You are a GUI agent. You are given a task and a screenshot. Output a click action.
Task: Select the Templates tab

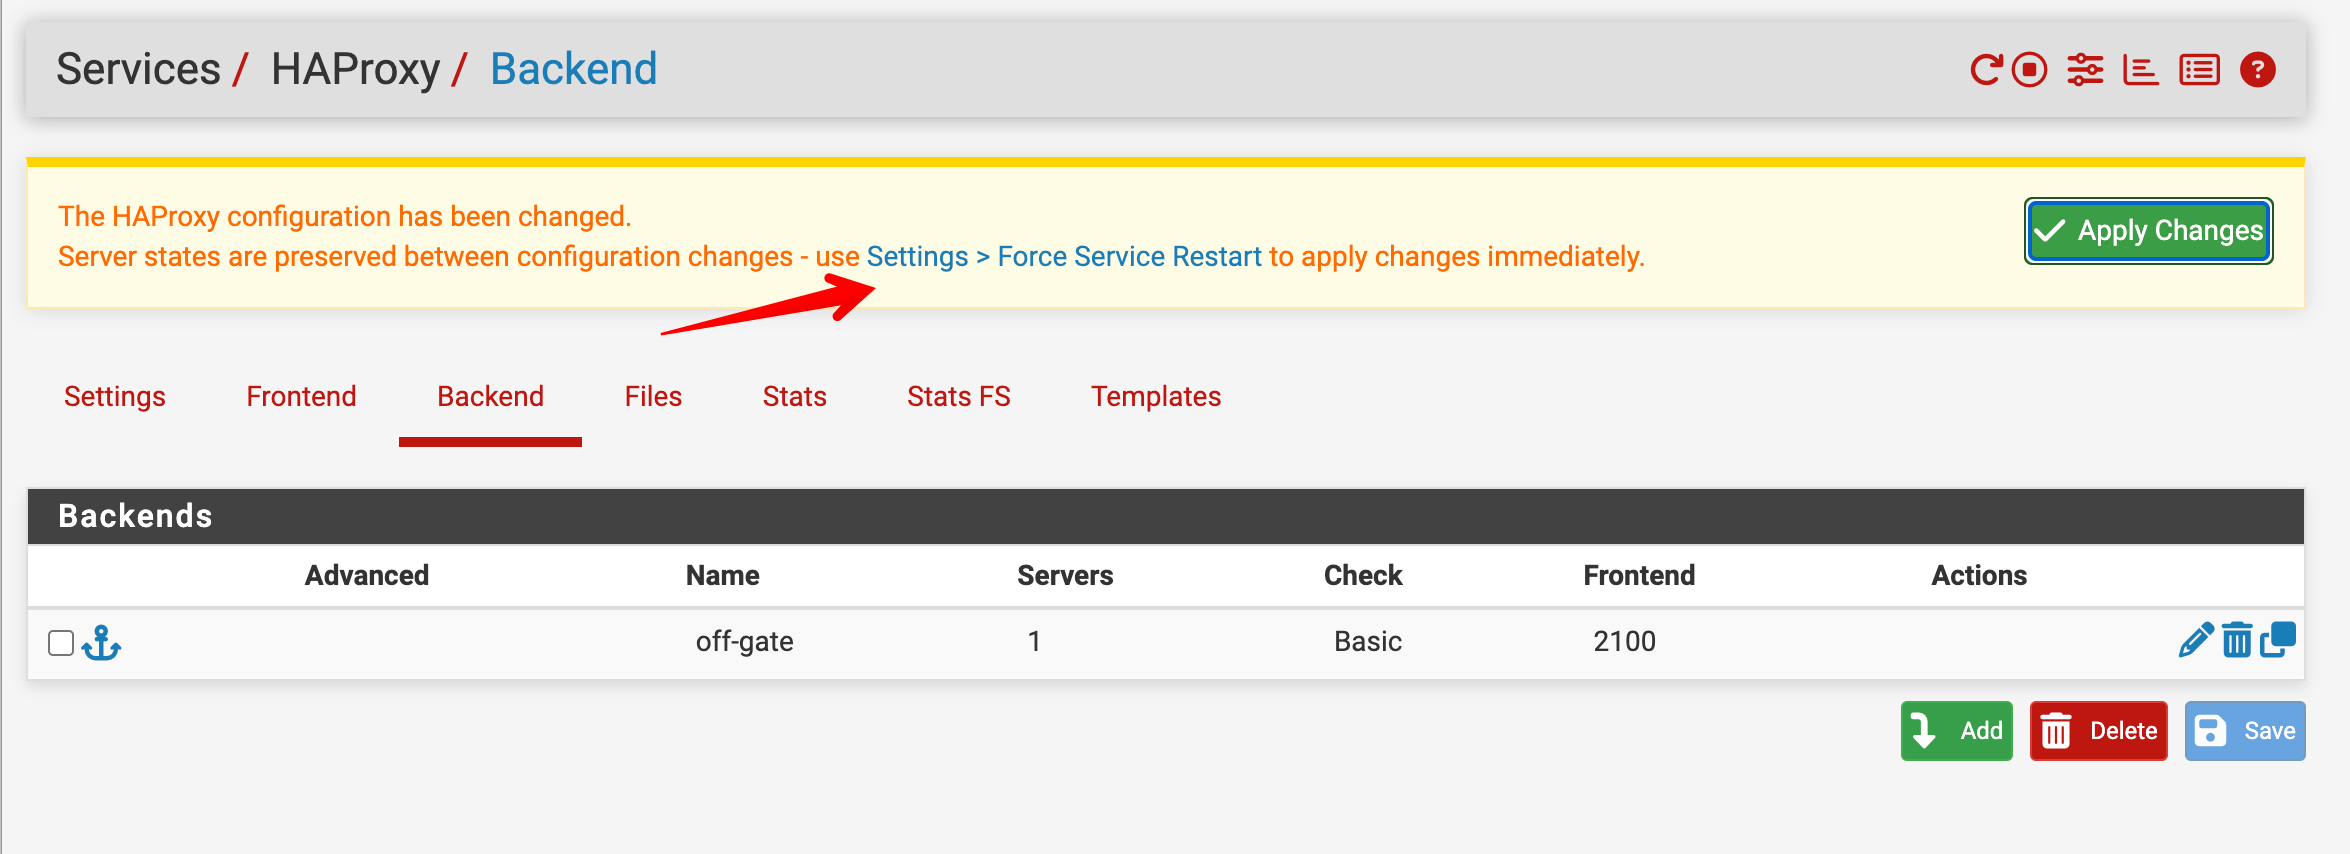[x=1155, y=397]
